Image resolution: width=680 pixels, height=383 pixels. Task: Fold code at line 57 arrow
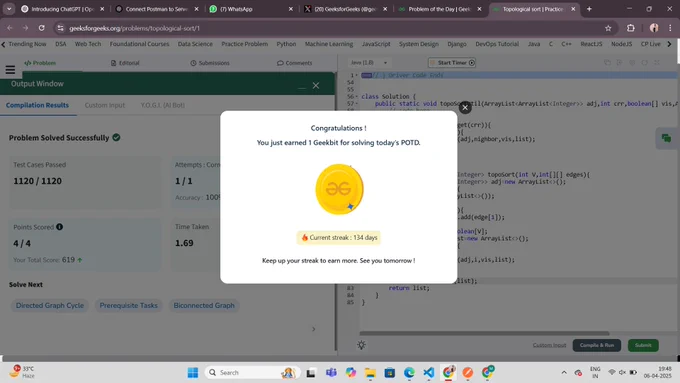point(356,104)
